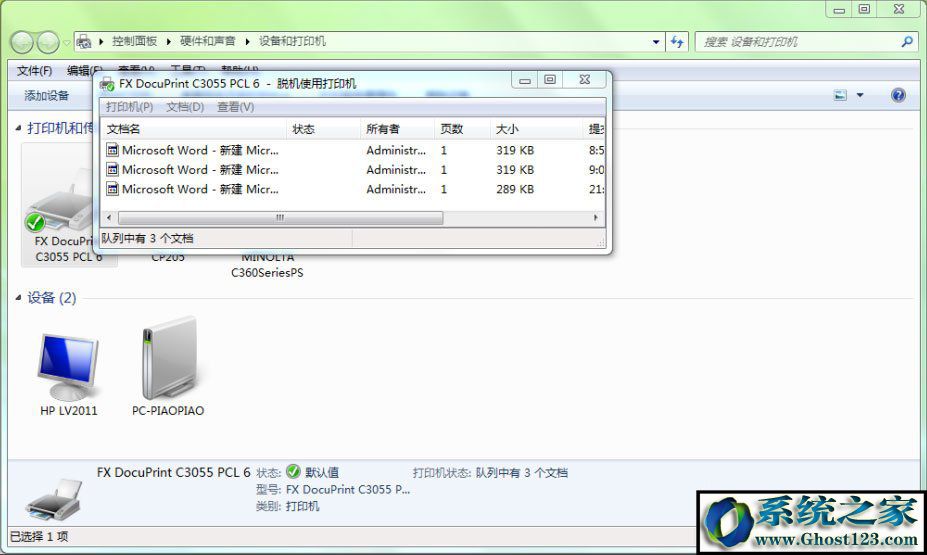The height and width of the screenshot is (555, 927).
Task: Click the 289 KB size cell
Action: pos(515,189)
